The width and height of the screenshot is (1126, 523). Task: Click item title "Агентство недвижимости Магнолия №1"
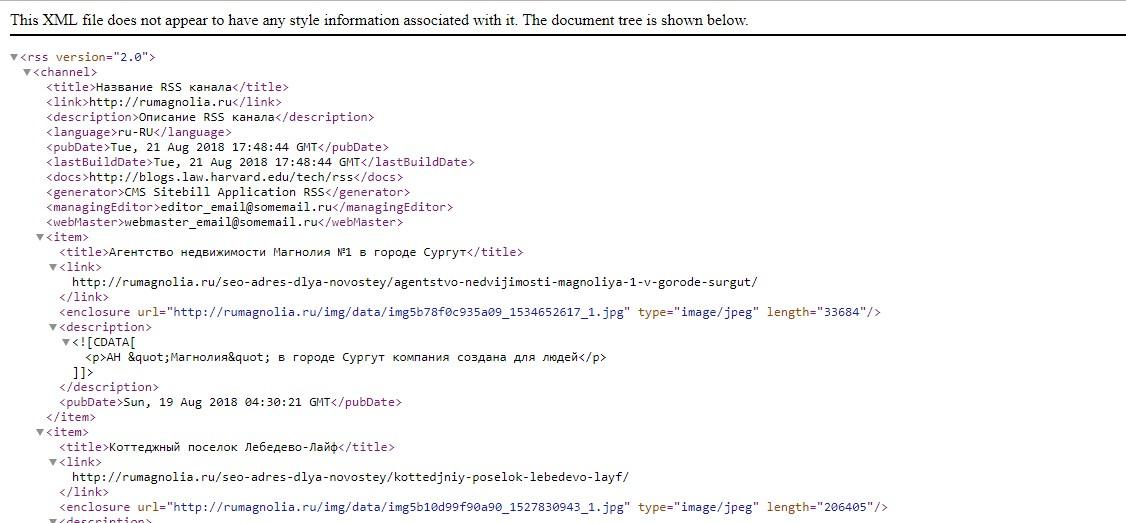point(287,252)
